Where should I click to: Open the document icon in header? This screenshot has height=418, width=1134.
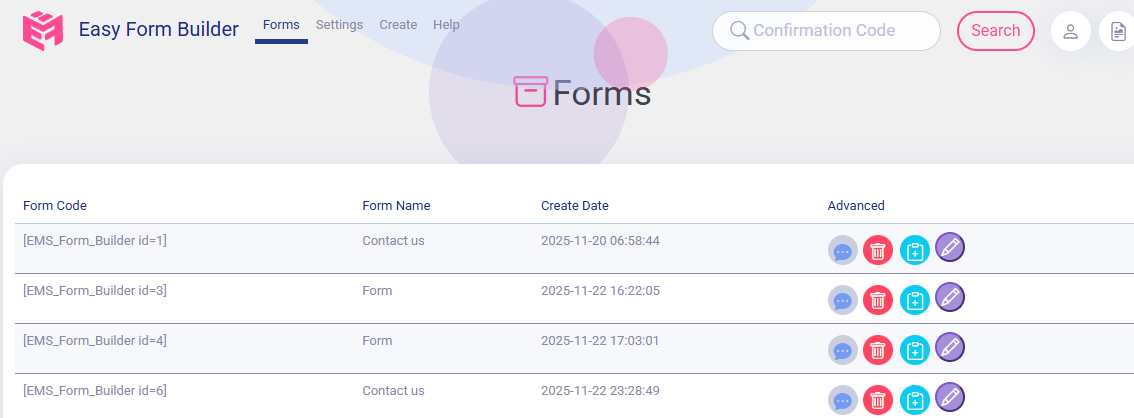click(1118, 31)
